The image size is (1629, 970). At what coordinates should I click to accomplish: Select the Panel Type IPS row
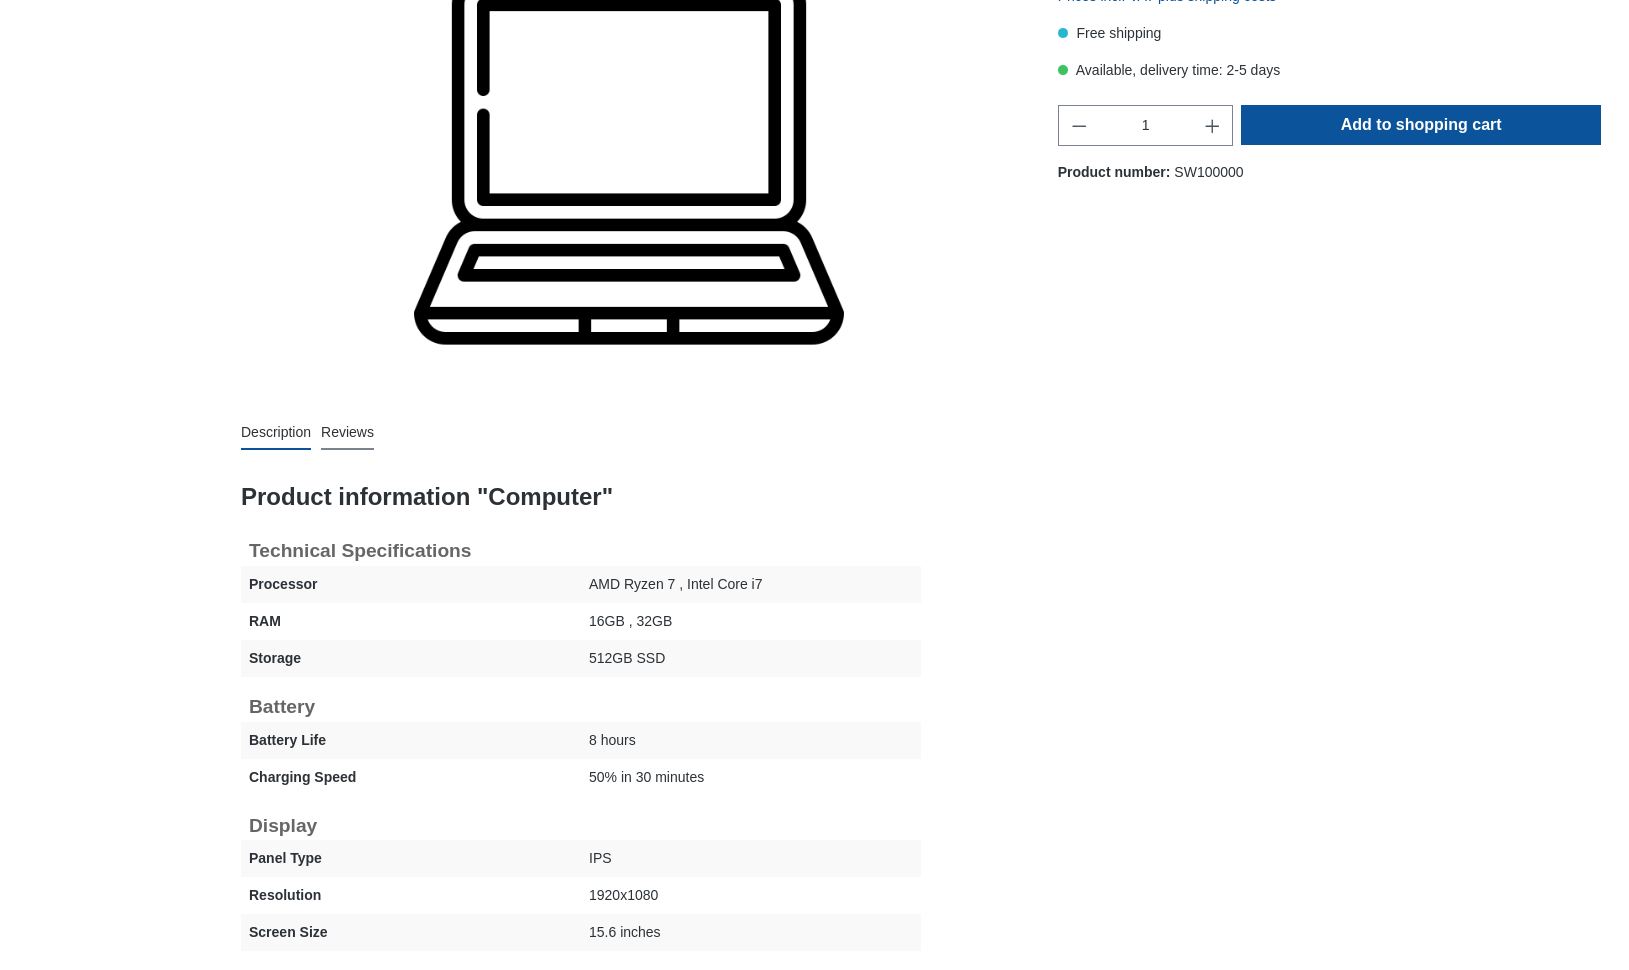coord(580,858)
